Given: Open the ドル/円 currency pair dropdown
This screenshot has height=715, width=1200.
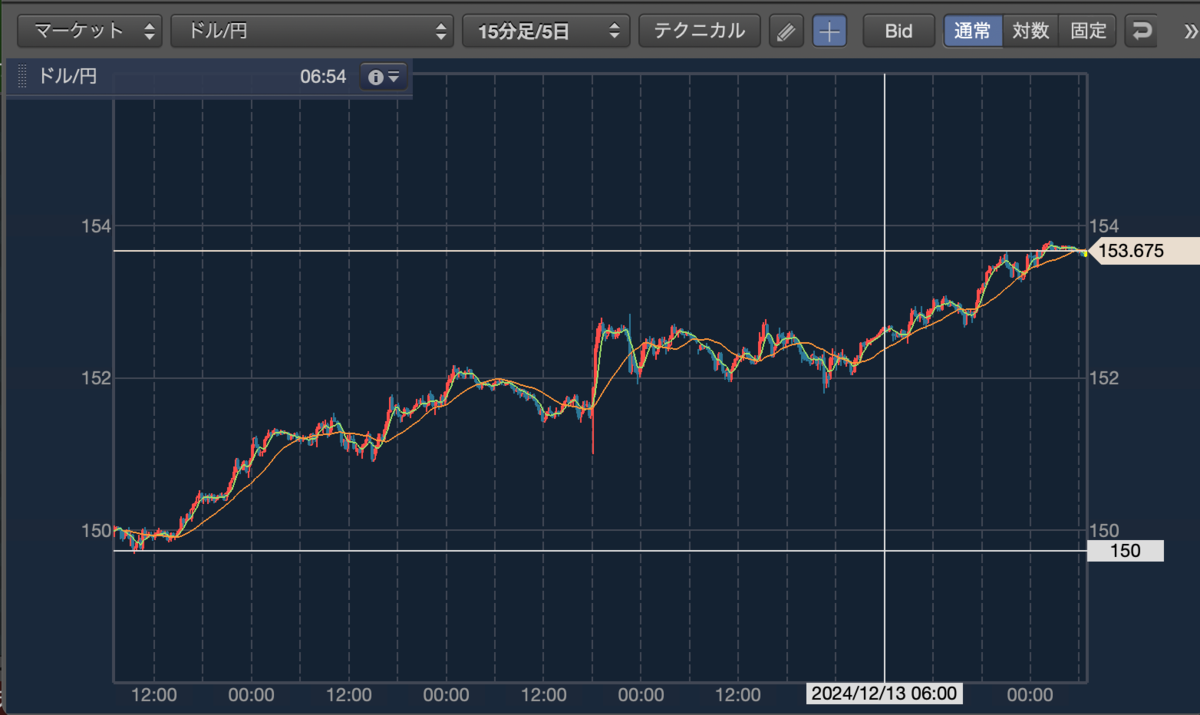Looking at the screenshot, I should point(311,31).
